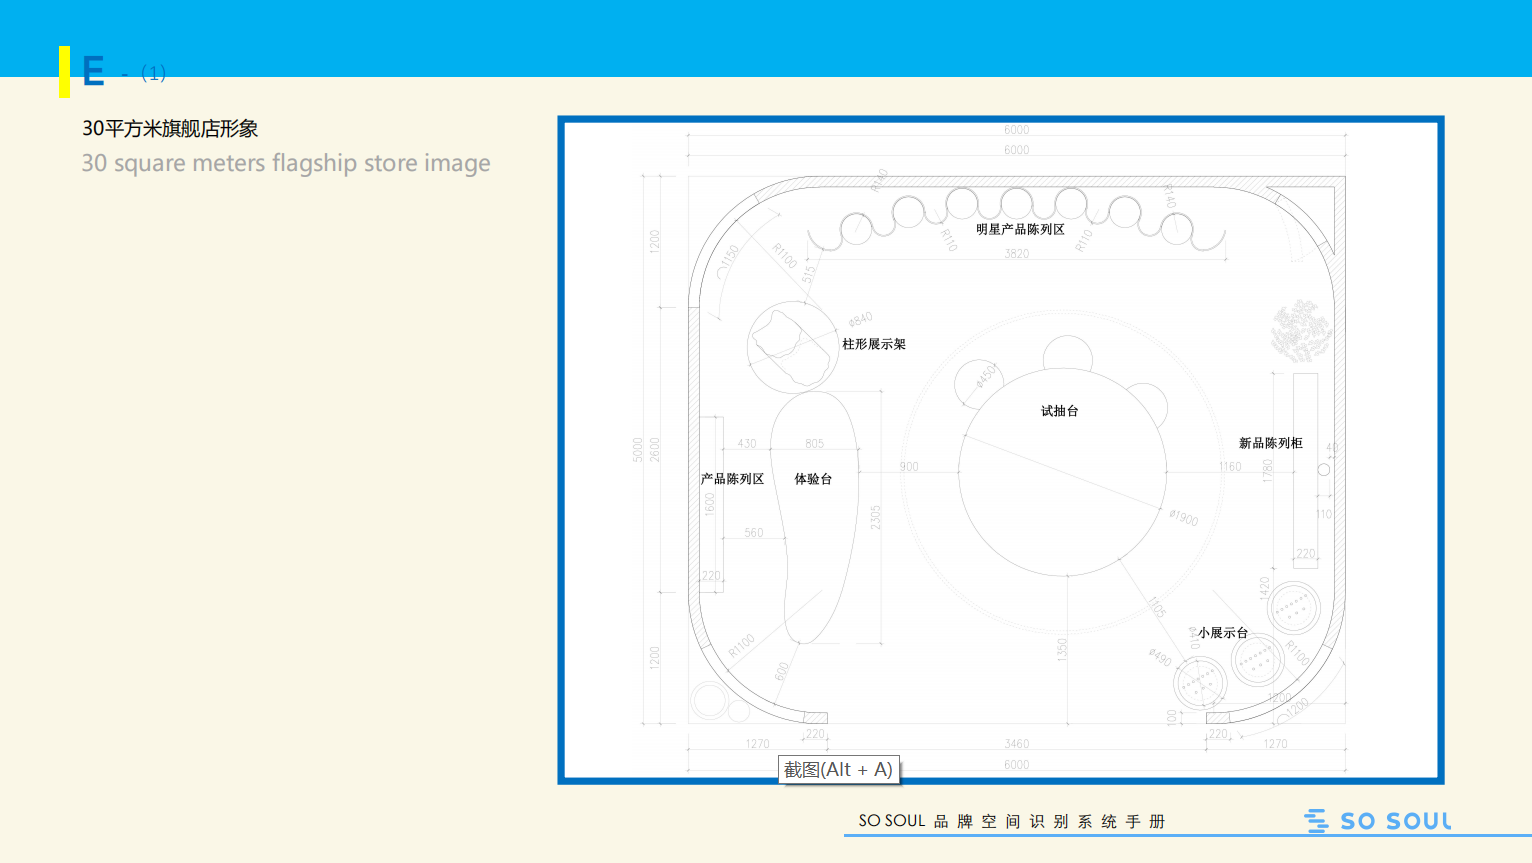Click the plant symbol in the plan's upper right
This screenshot has width=1532, height=863.
point(1300,330)
